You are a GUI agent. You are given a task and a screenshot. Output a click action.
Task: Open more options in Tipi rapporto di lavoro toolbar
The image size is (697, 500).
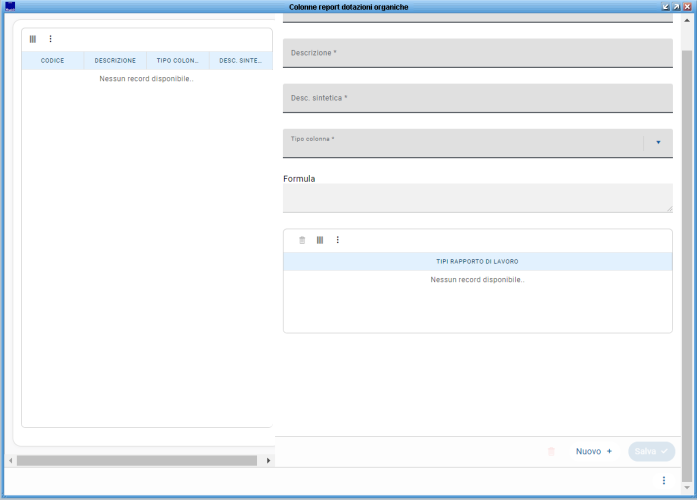pyautogui.click(x=338, y=240)
